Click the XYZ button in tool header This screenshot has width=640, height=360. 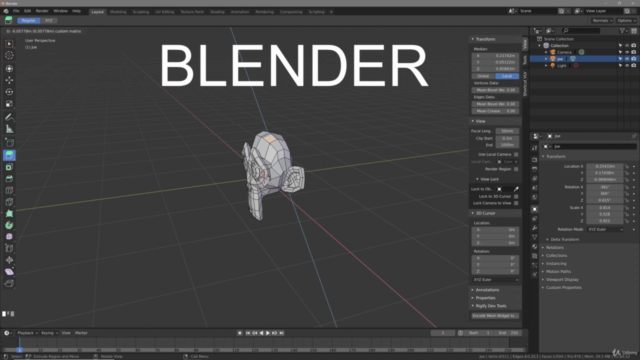(x=49, y=20)
